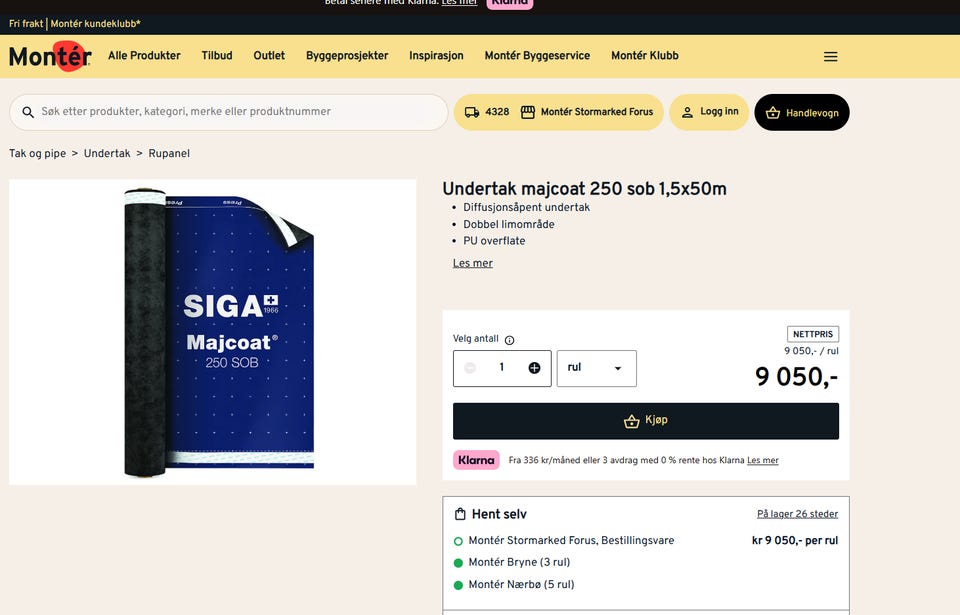Open the Outlet menu item
This screenshot has width=960, height=615.
(x=269, y=56)
